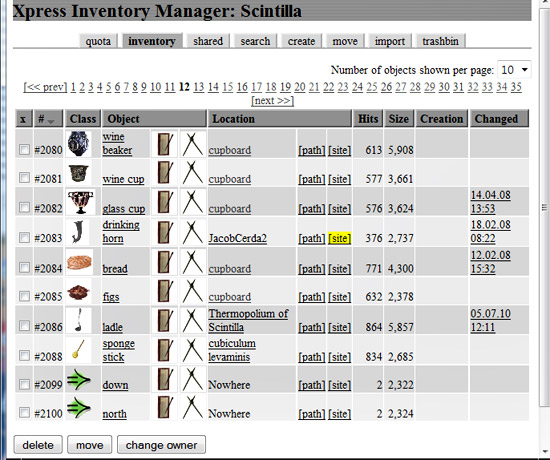Go to the previous page link
550x460 pixels.
pos(45,87)
